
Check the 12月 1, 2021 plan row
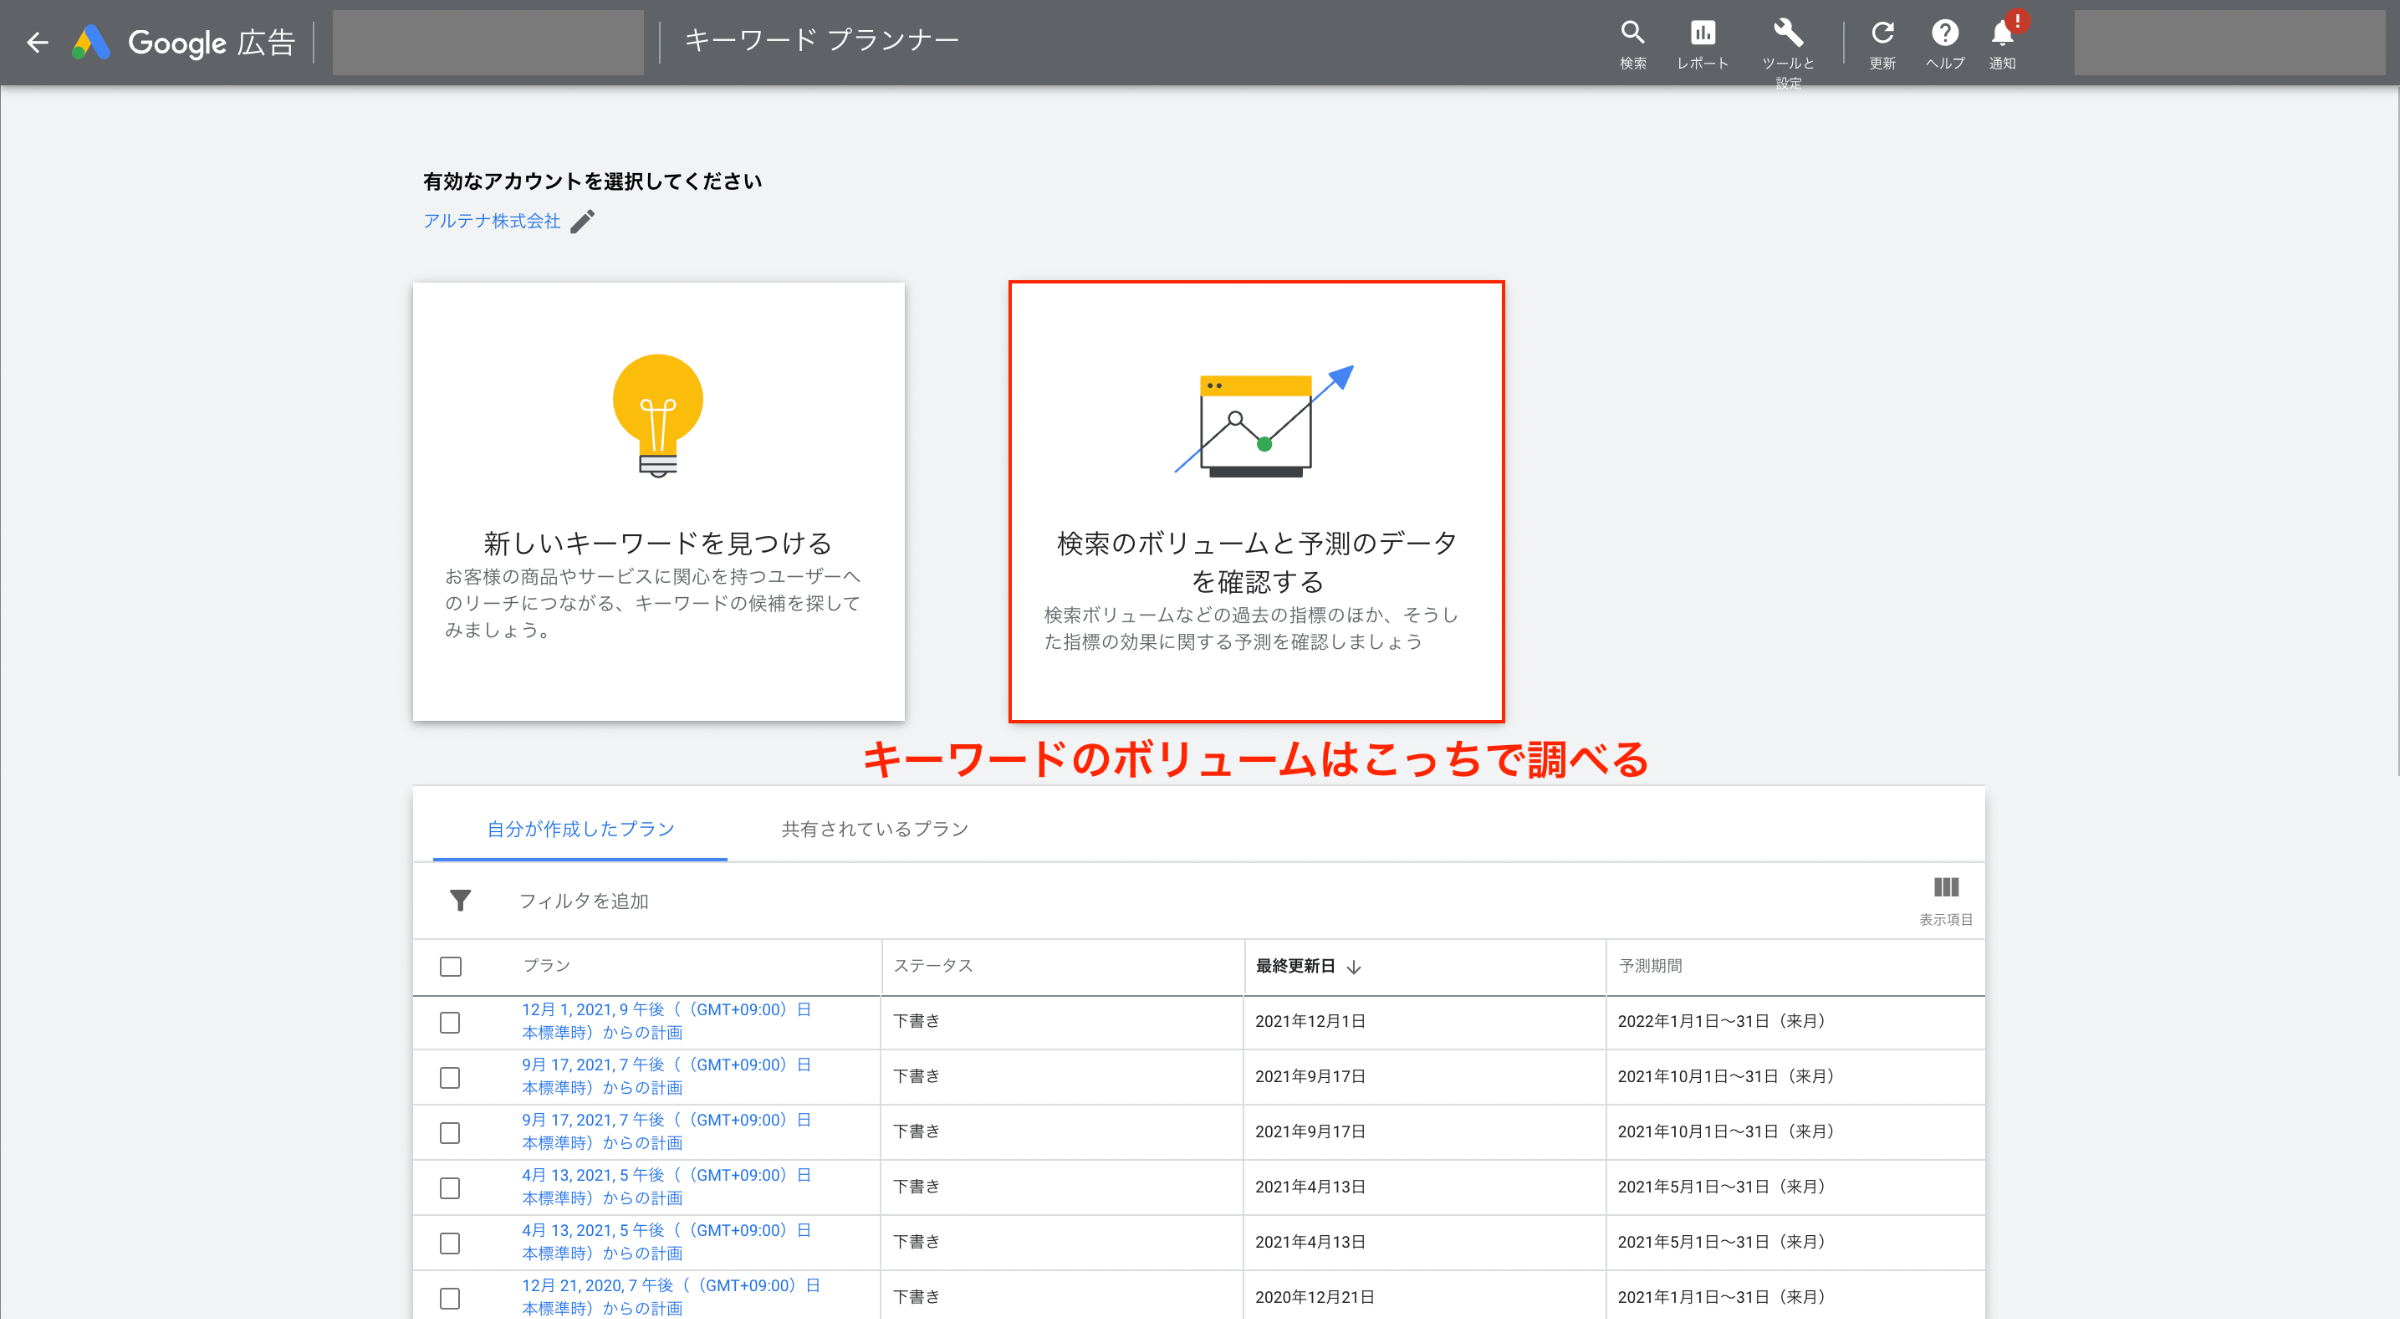pyautogui.click(x=451, y=1023)
